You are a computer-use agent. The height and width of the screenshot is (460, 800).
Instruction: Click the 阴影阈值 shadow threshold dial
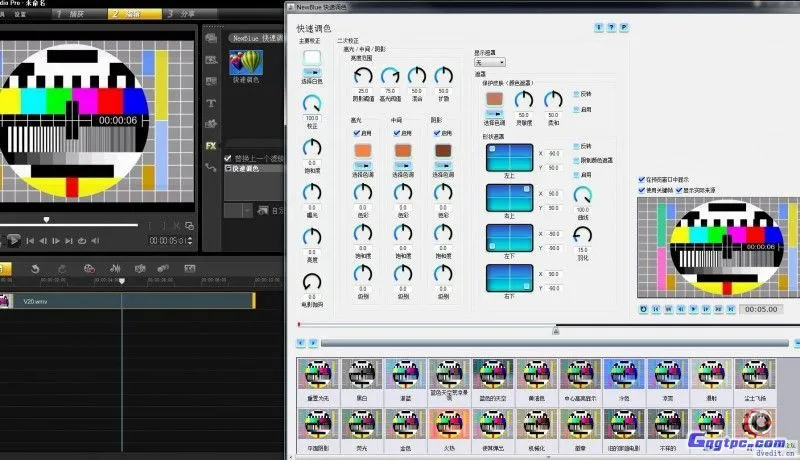pos(361,77)
